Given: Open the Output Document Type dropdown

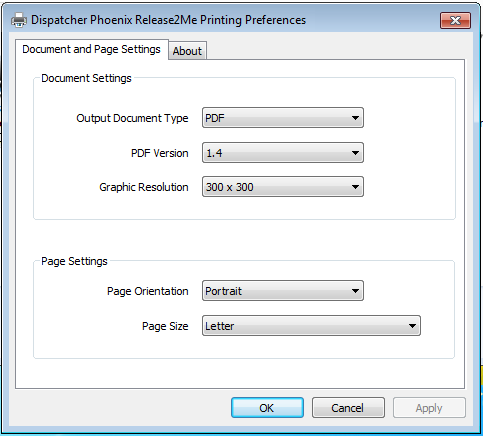Looking at the screenshot, I should coord(283,118).
